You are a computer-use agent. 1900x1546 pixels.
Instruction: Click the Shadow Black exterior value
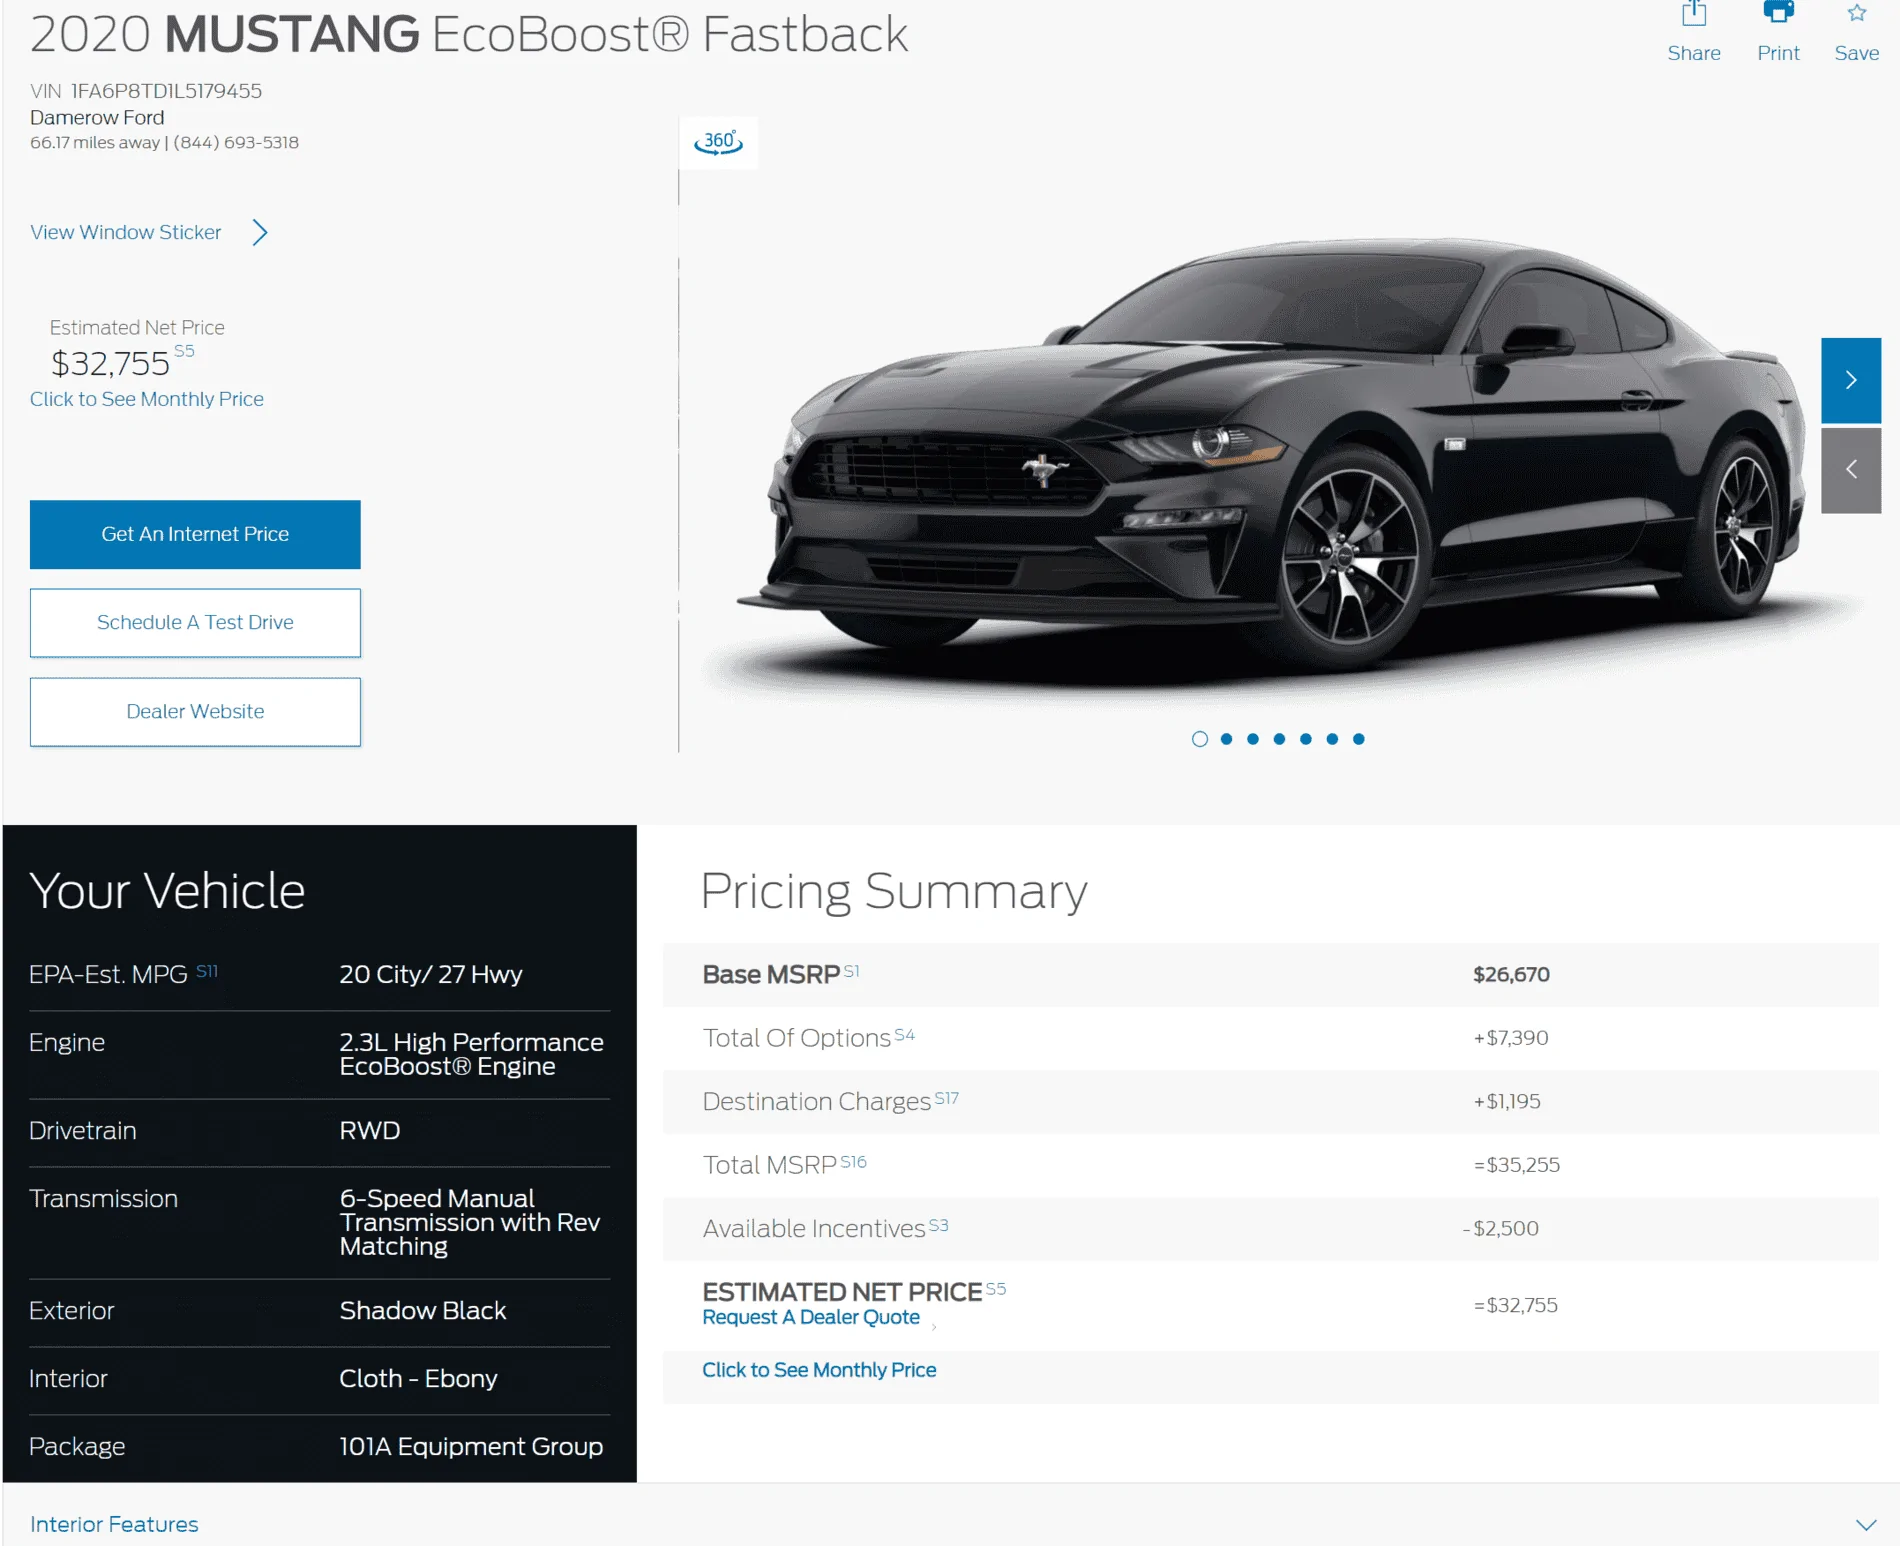(x=423, y=1310)
